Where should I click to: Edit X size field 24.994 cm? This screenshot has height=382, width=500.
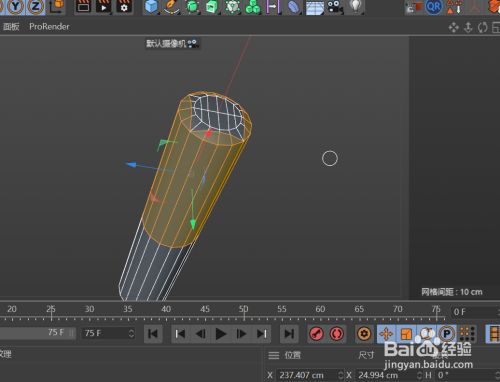tap(386, 375)
